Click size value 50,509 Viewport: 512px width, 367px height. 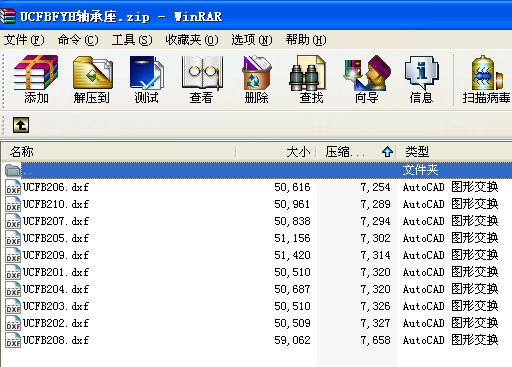(292, 323)
